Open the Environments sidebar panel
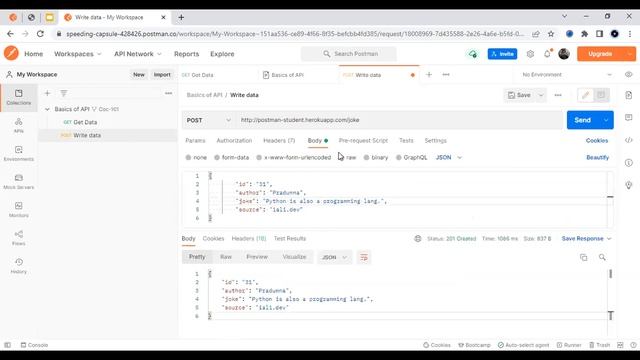The width and height of the screenshot is (640, 360). [19, 153]
